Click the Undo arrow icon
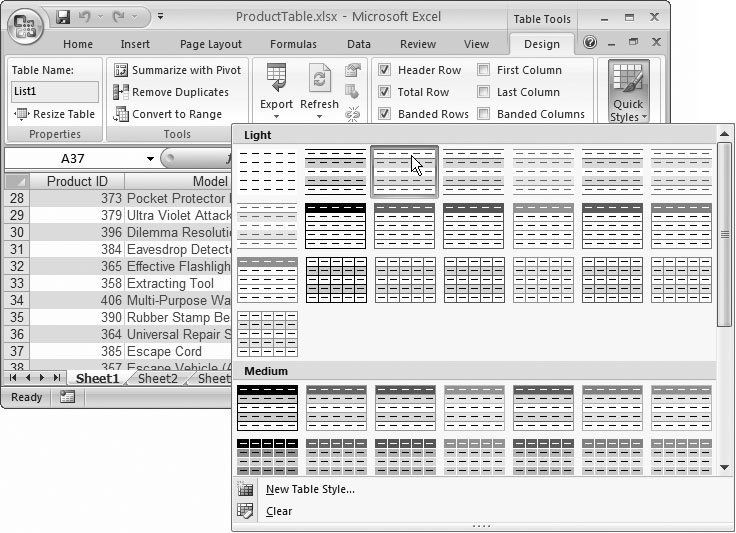736x533 pixels. [x=85, y=17]
